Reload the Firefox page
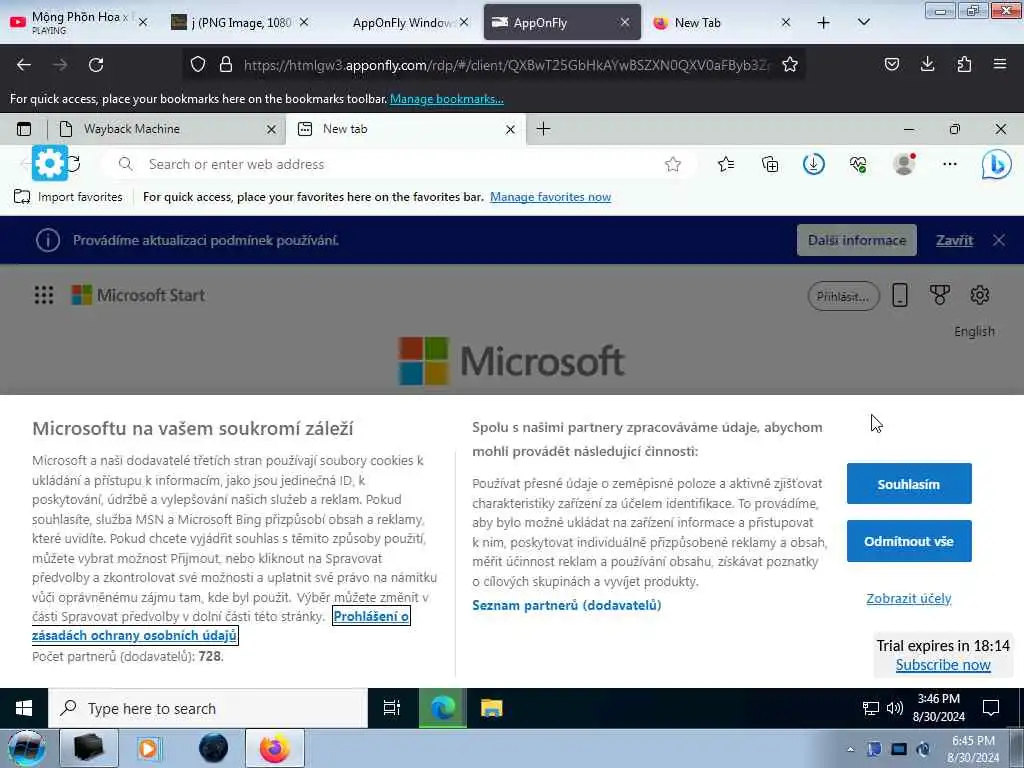The width and height of the screenshot is (1024, 768). point(96,65)
